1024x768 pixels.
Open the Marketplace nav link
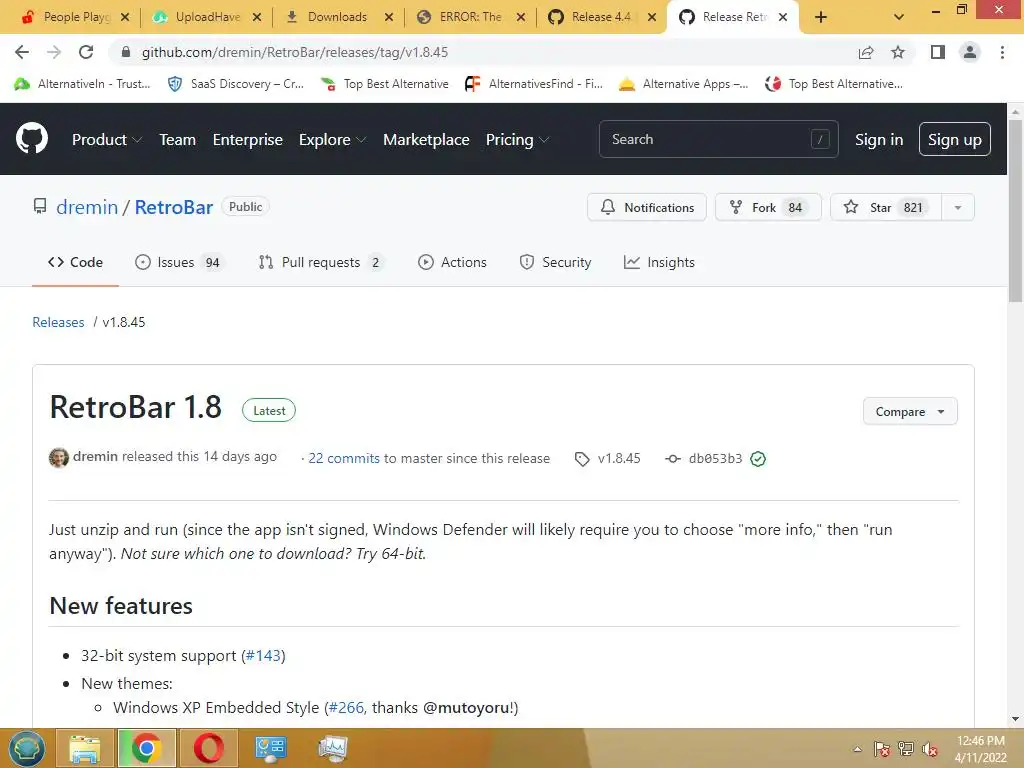click(x=426, y=139)
